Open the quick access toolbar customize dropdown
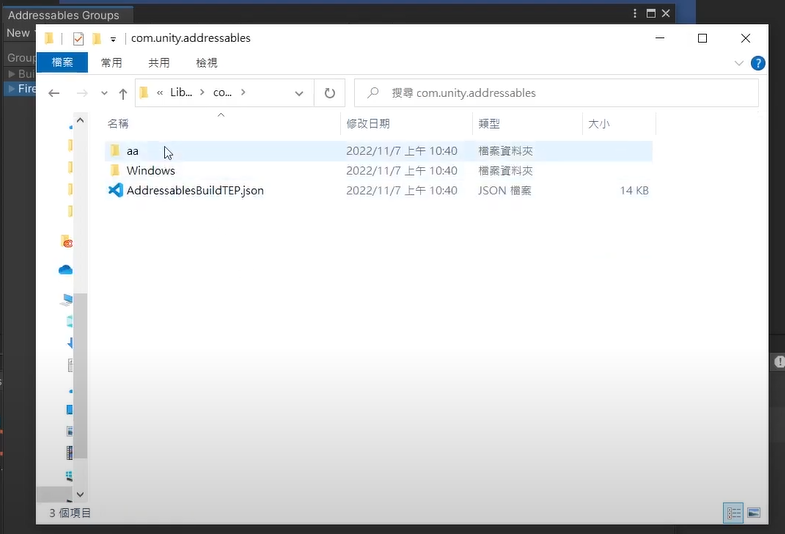Viewport: 785px width, 534px height. point(113,39)
